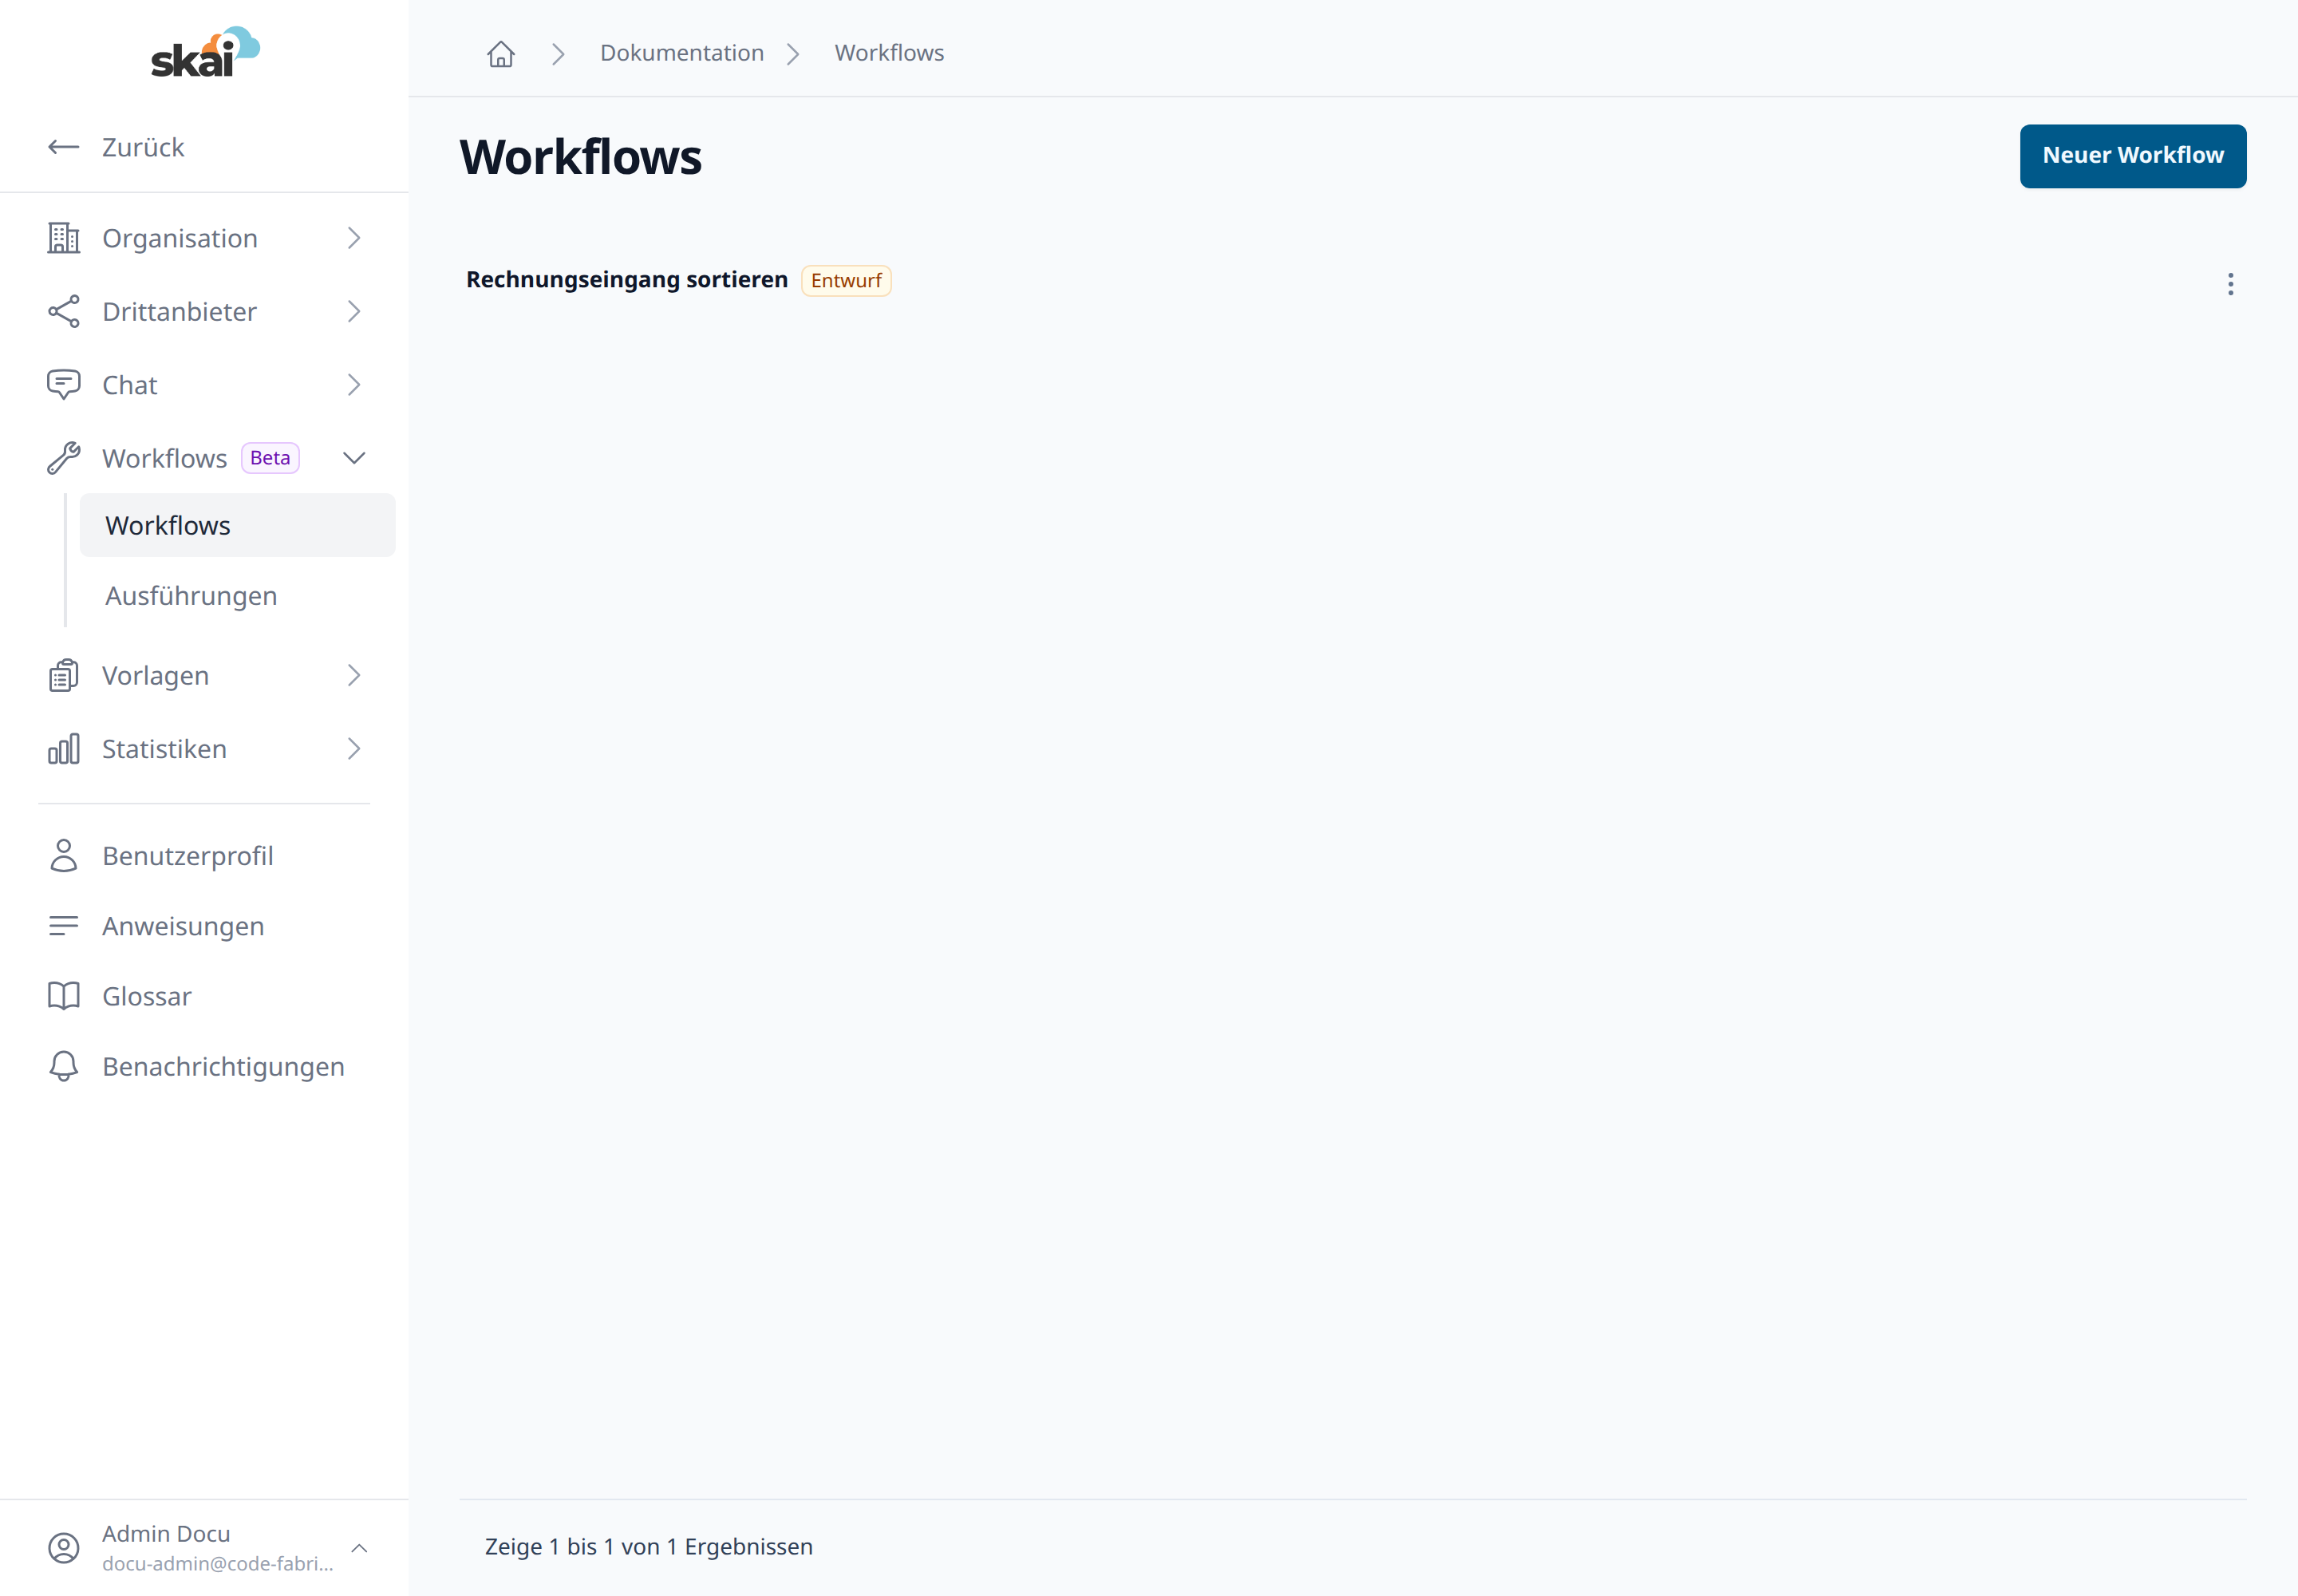Expand the Statistiken chevron
Screen dimensions: 2298x1596
[x=354, y=749]
